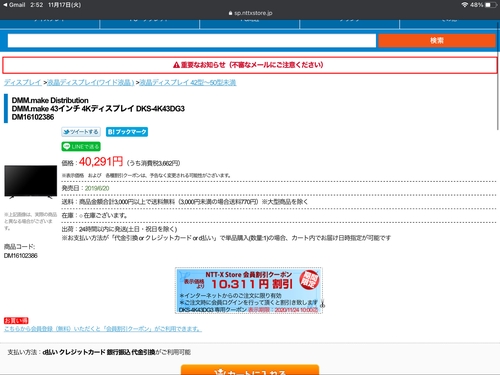Tap the battery indicator icon
Image resolution: width=500 pixels, height=375 pixels.
490,5
